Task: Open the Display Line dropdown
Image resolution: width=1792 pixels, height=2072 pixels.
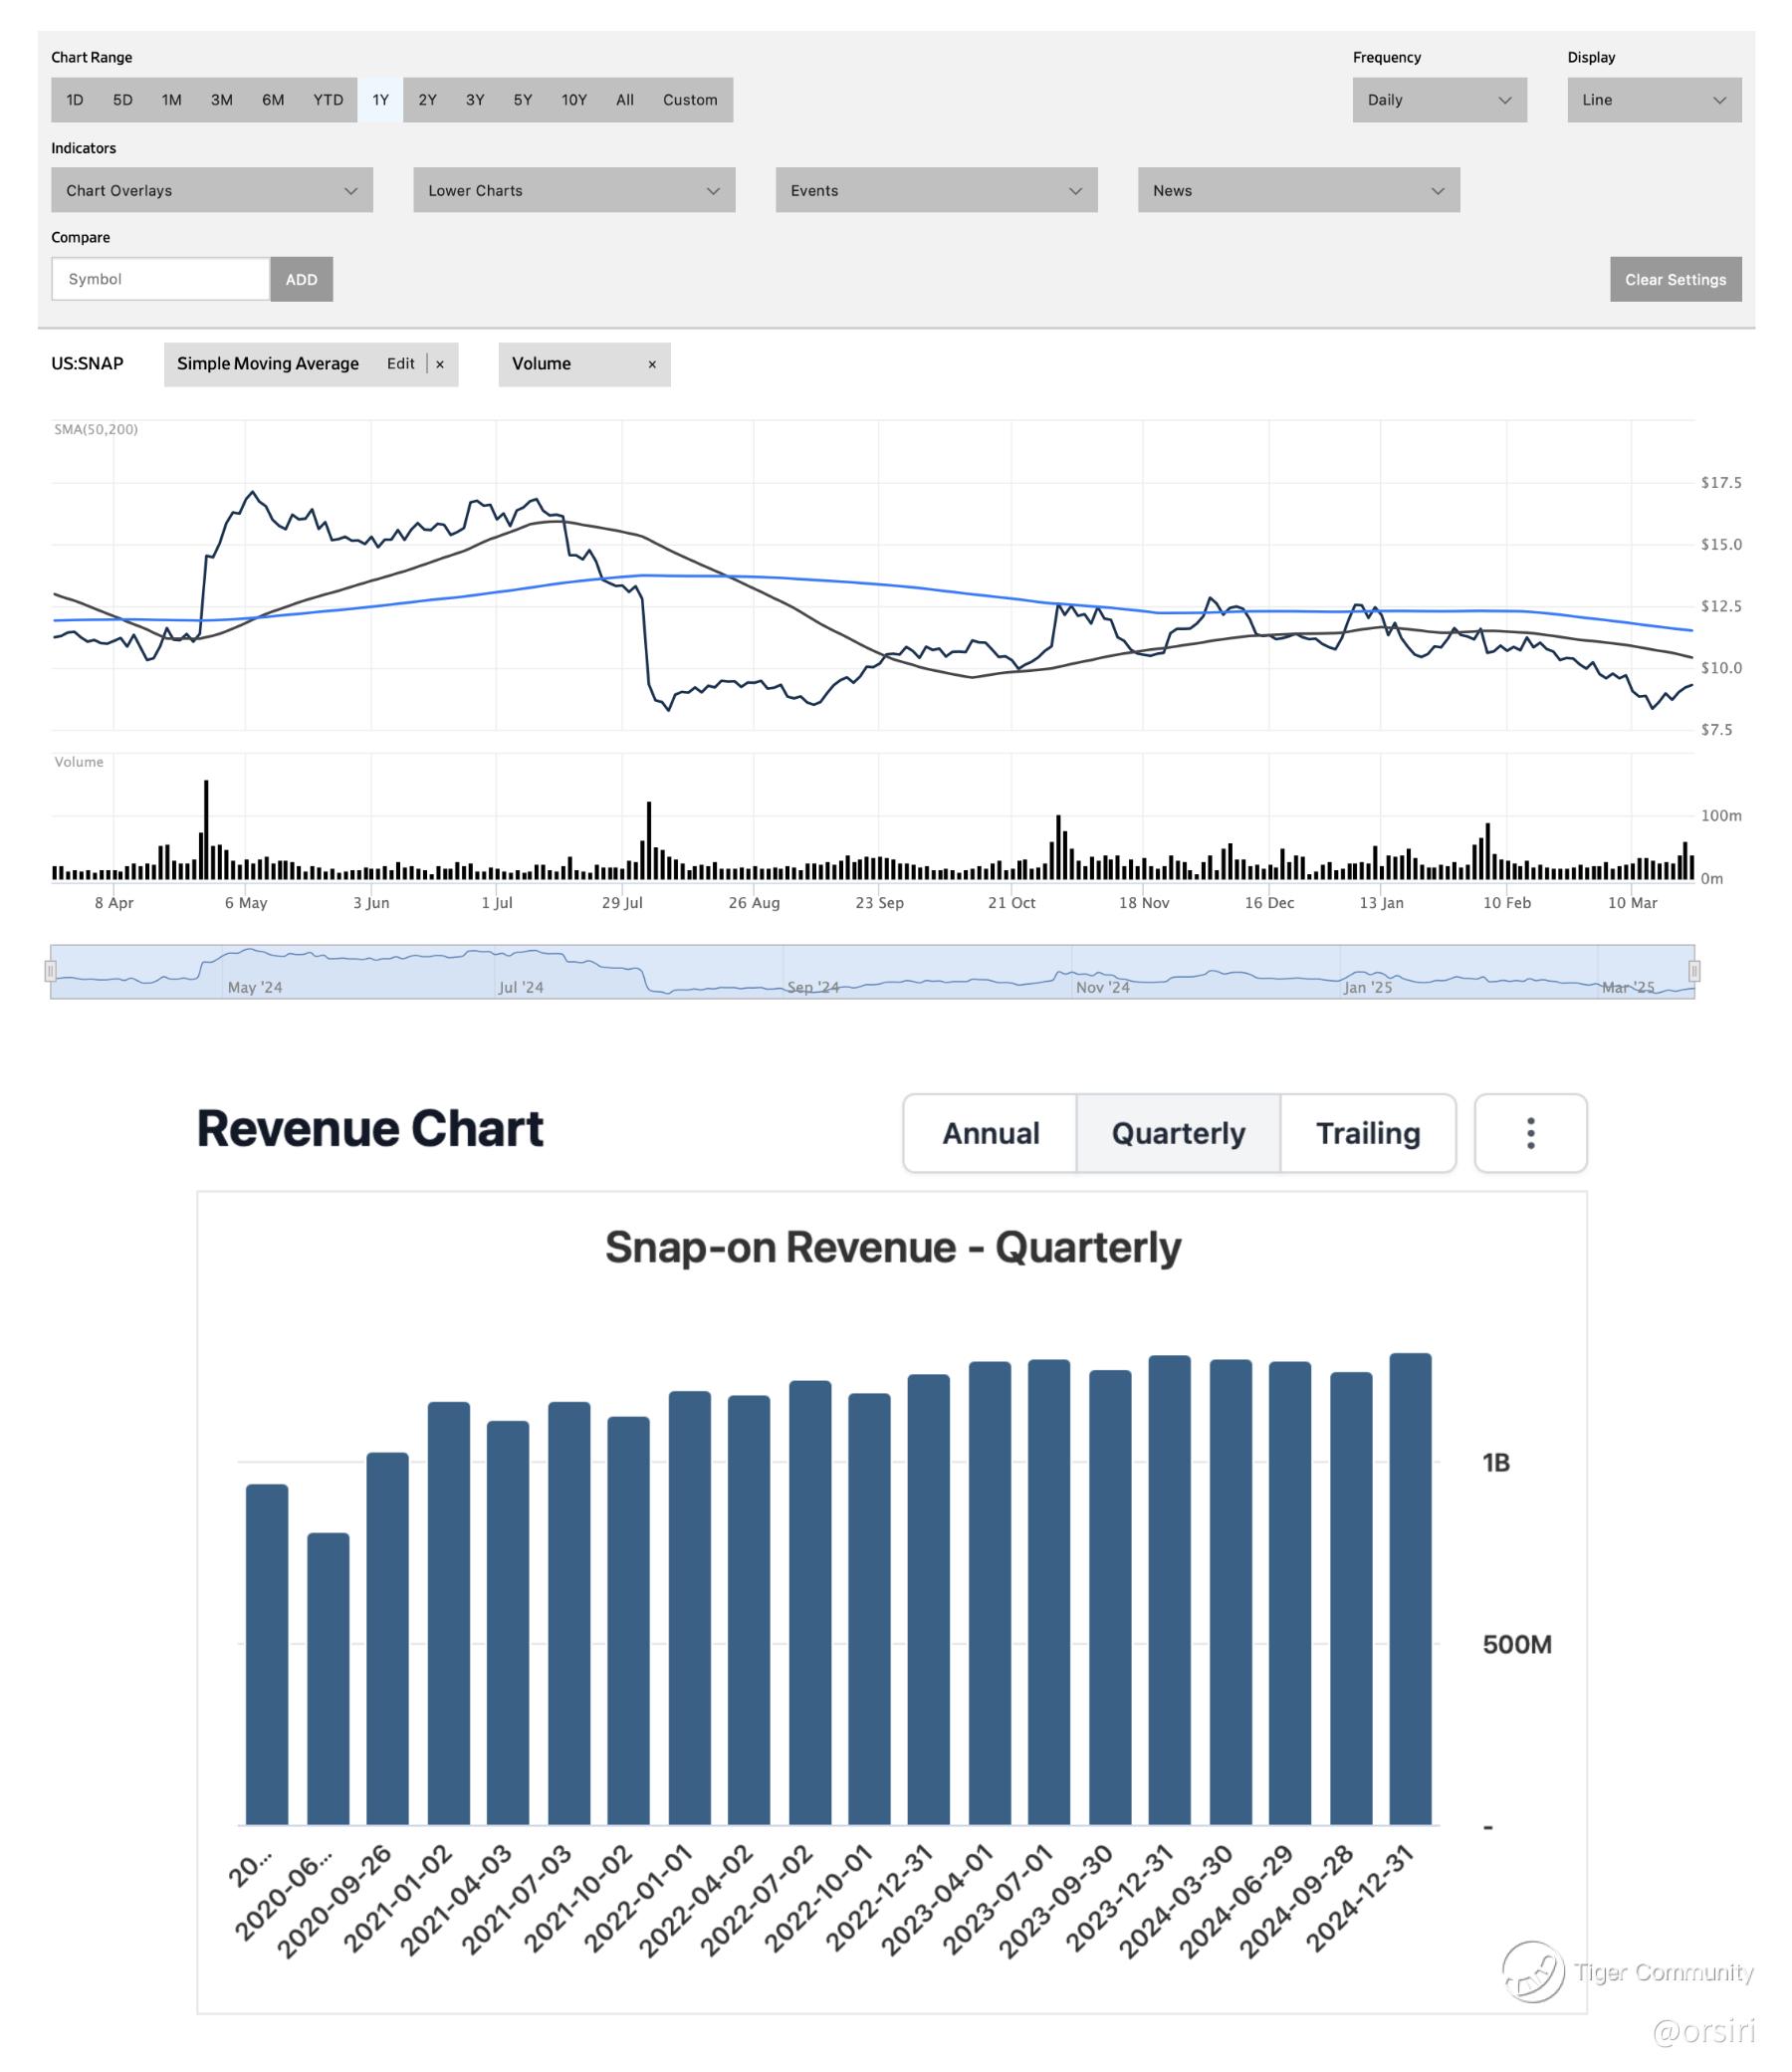Action: [x=1654, y=100]
